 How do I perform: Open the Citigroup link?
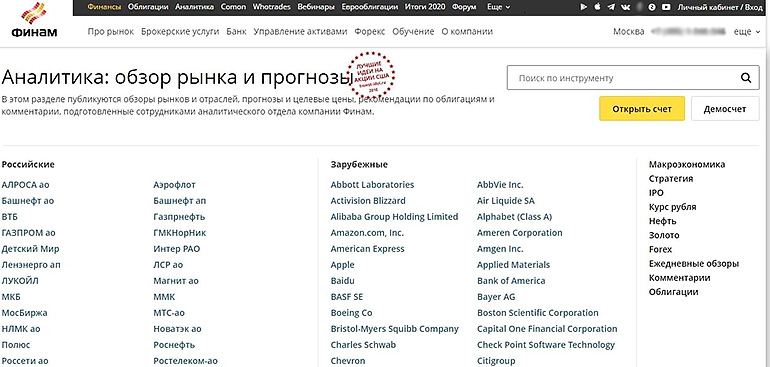pyautogui.click(x=496, y=361)
